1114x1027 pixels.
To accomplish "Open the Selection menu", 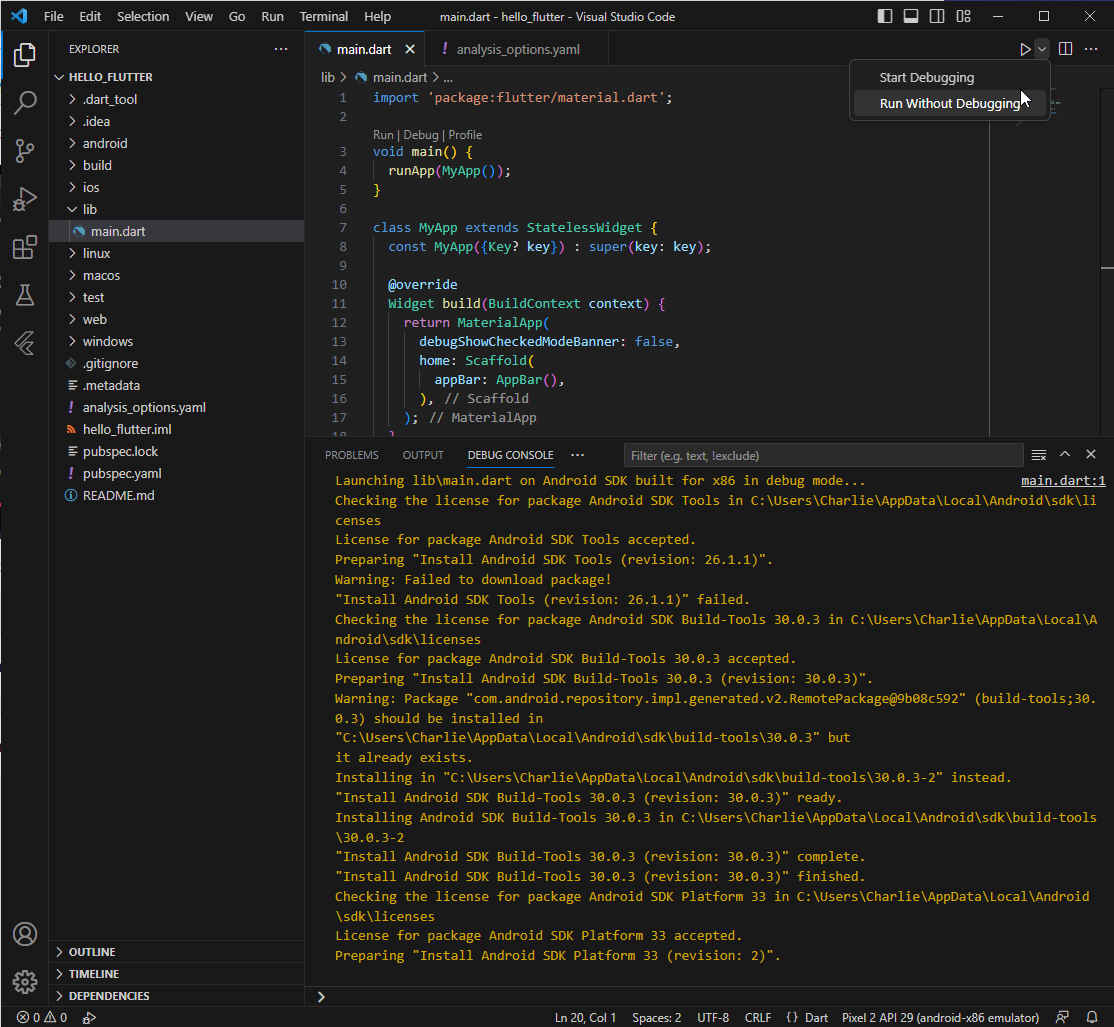I will [143, 16].
